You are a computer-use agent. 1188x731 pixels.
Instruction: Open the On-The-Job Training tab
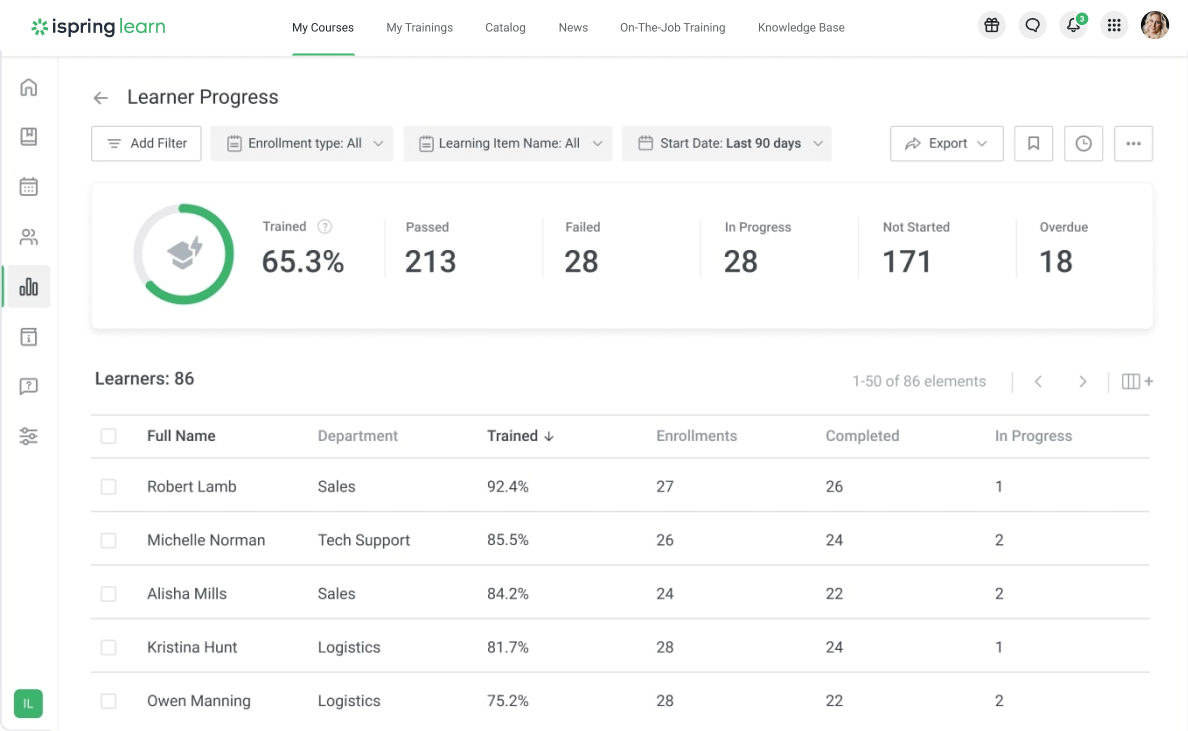pyautogui.click(x=672, y=27)
